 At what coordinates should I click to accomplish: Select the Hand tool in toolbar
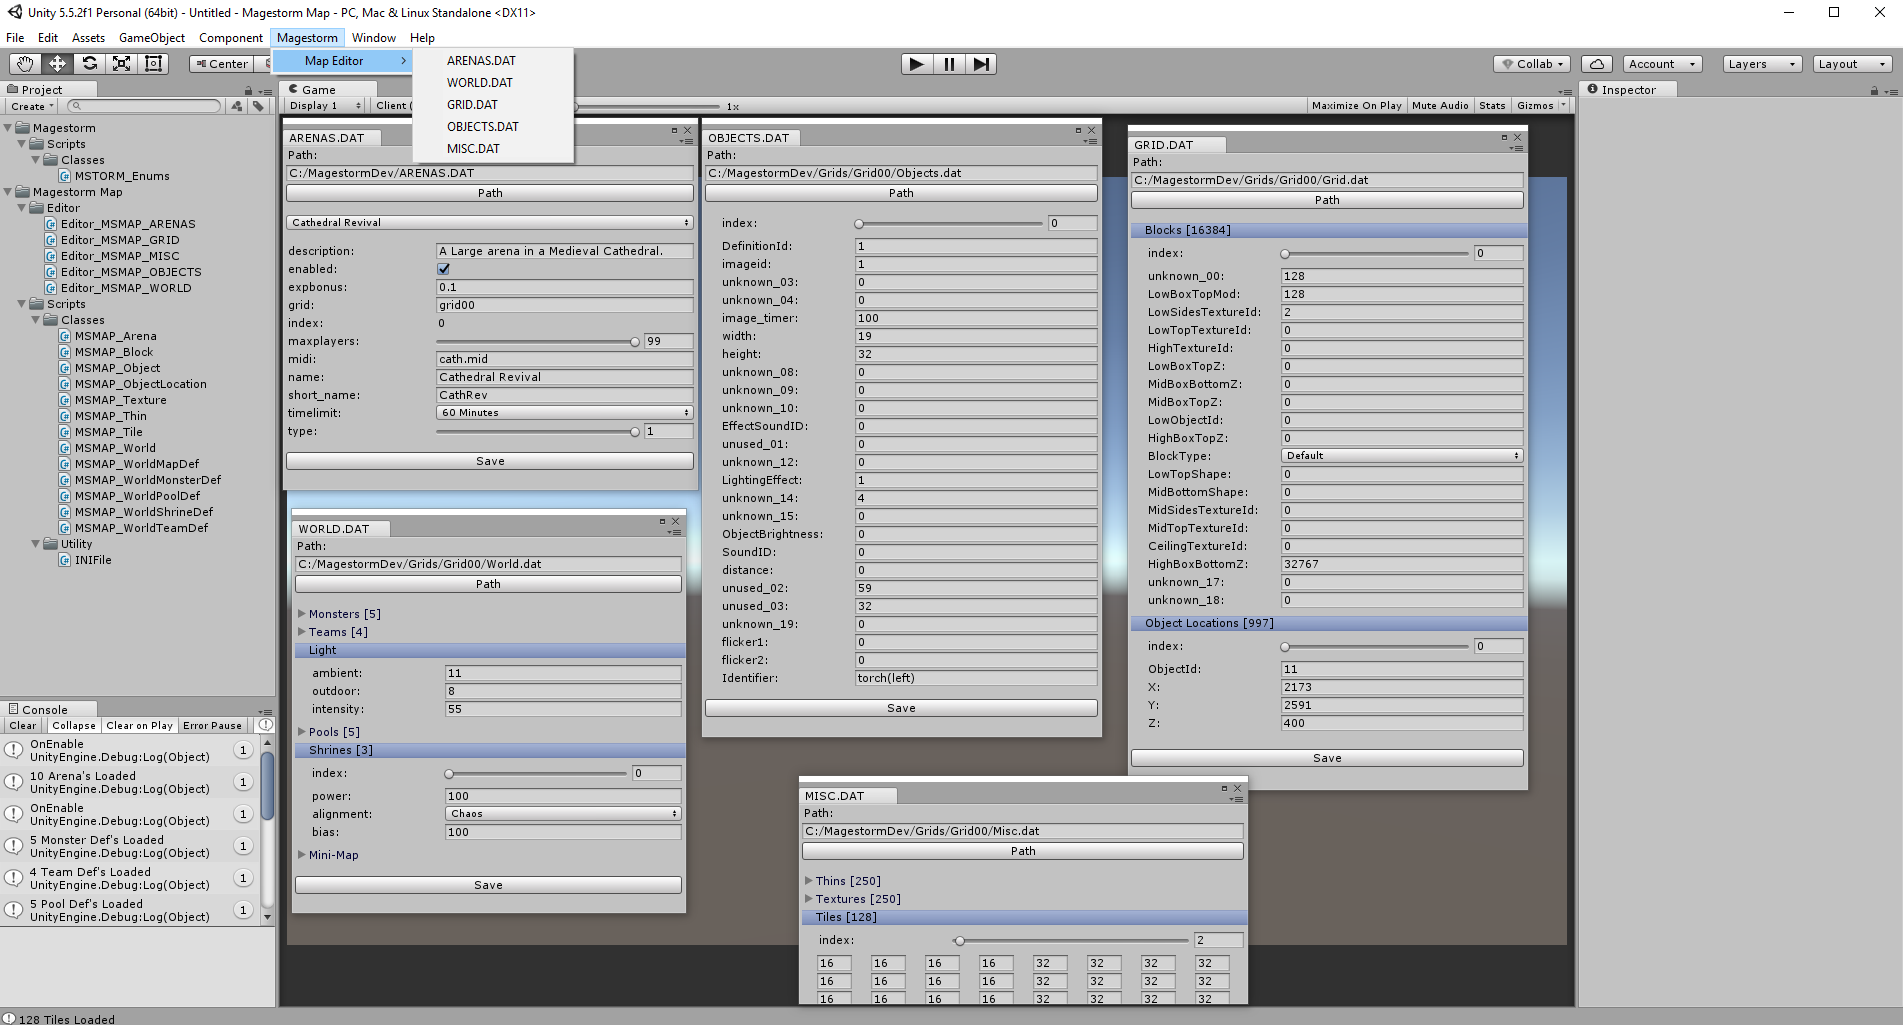(x=25, y=64)
